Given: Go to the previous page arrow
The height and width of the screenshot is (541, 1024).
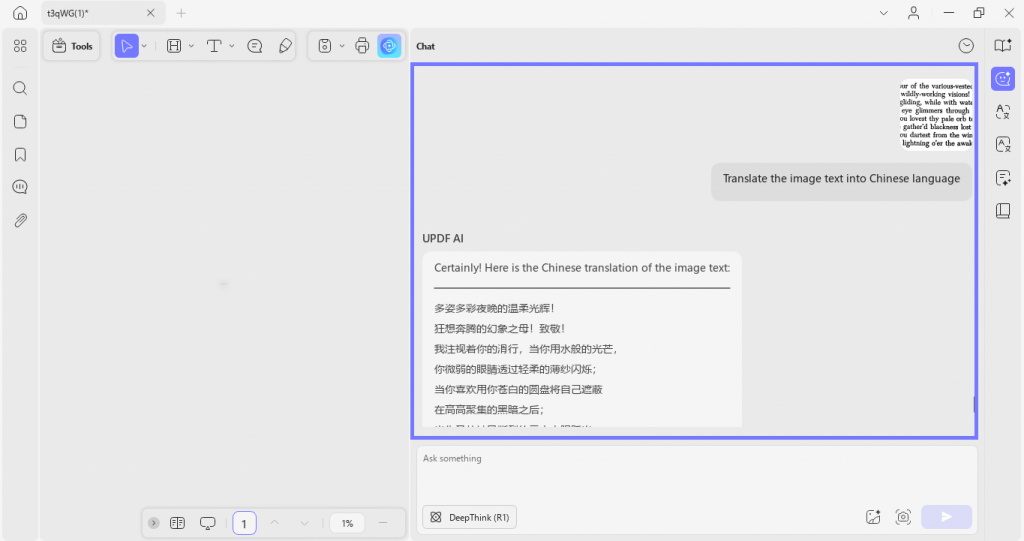Looking at the screenshot, I should (x=275, y=523).
